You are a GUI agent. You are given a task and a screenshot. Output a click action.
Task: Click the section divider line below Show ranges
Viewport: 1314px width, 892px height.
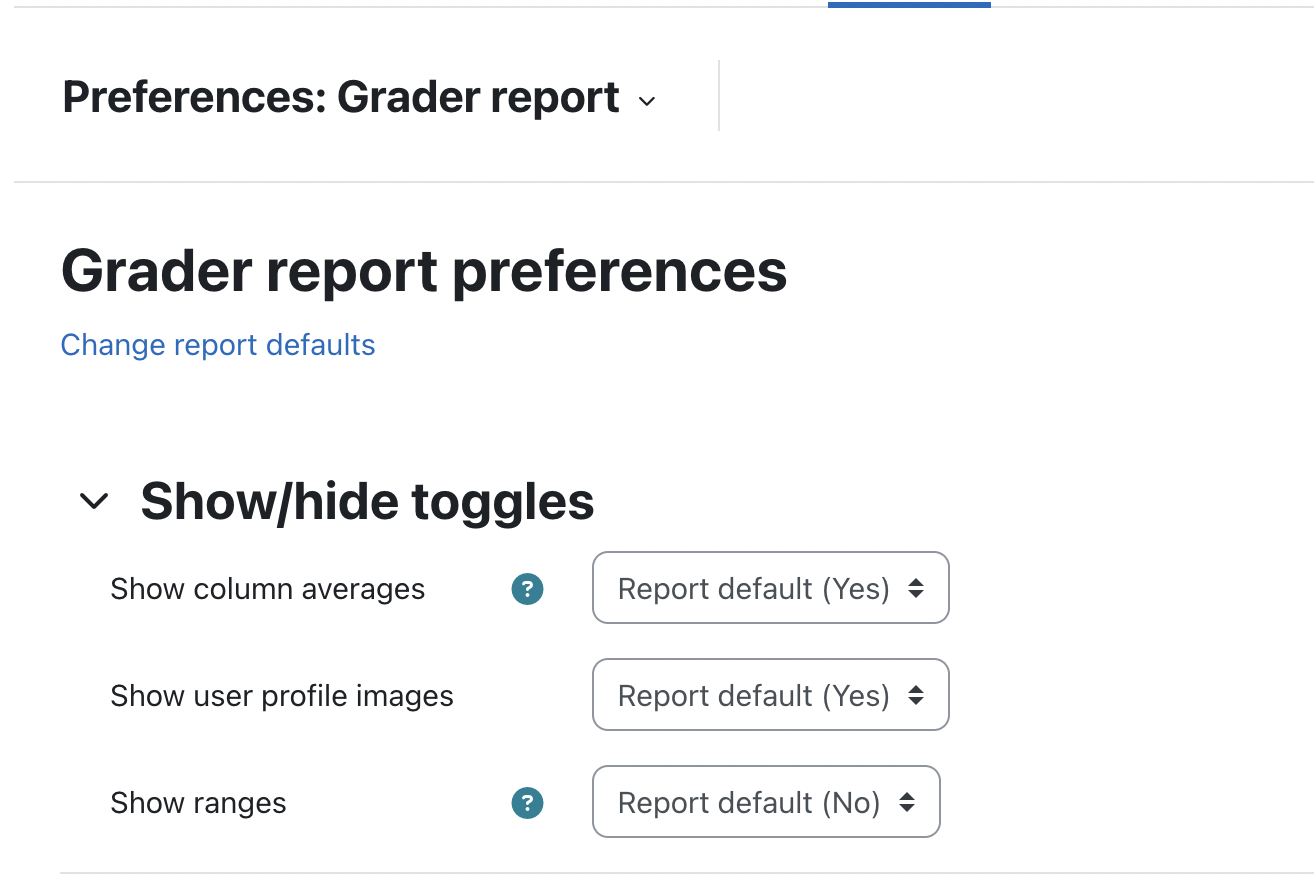point(687,873)
